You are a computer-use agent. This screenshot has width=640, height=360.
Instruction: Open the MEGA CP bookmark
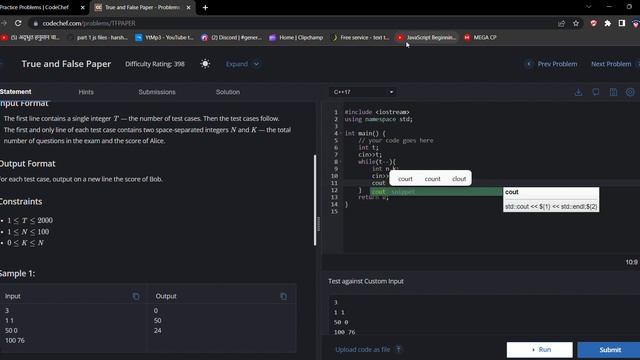[480, 37]
